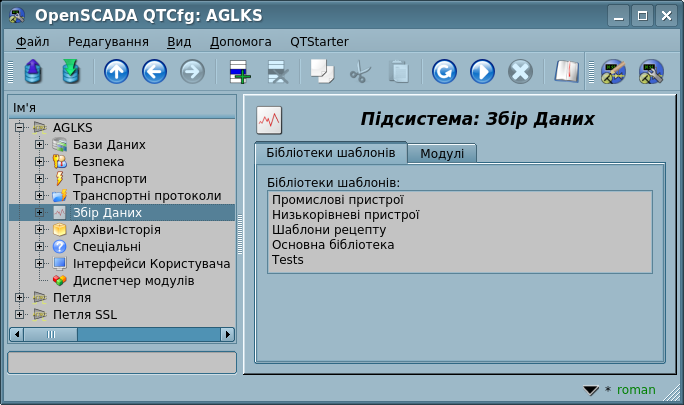This screenshot has height=405, width=684.
Task: Click the user name roman in status bar
Action: tap(636, 390)
